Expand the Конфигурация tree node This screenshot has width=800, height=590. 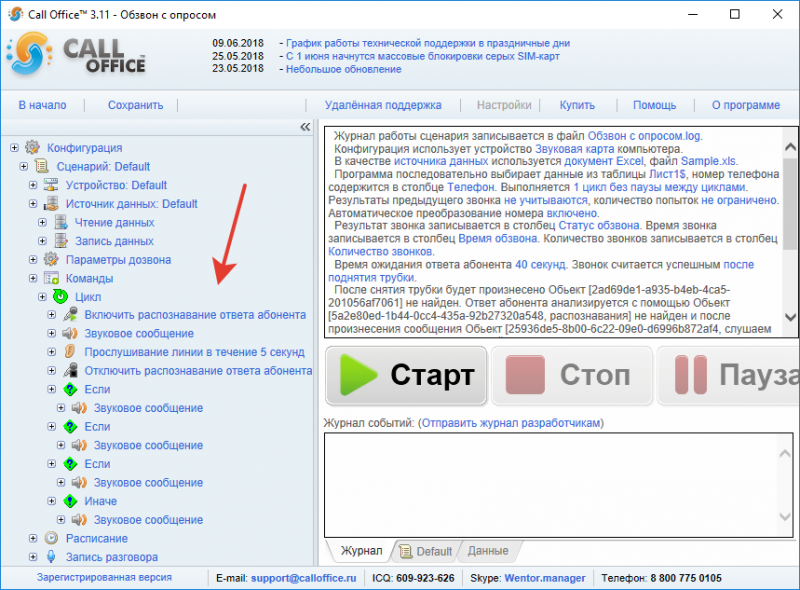coord(14,148)
